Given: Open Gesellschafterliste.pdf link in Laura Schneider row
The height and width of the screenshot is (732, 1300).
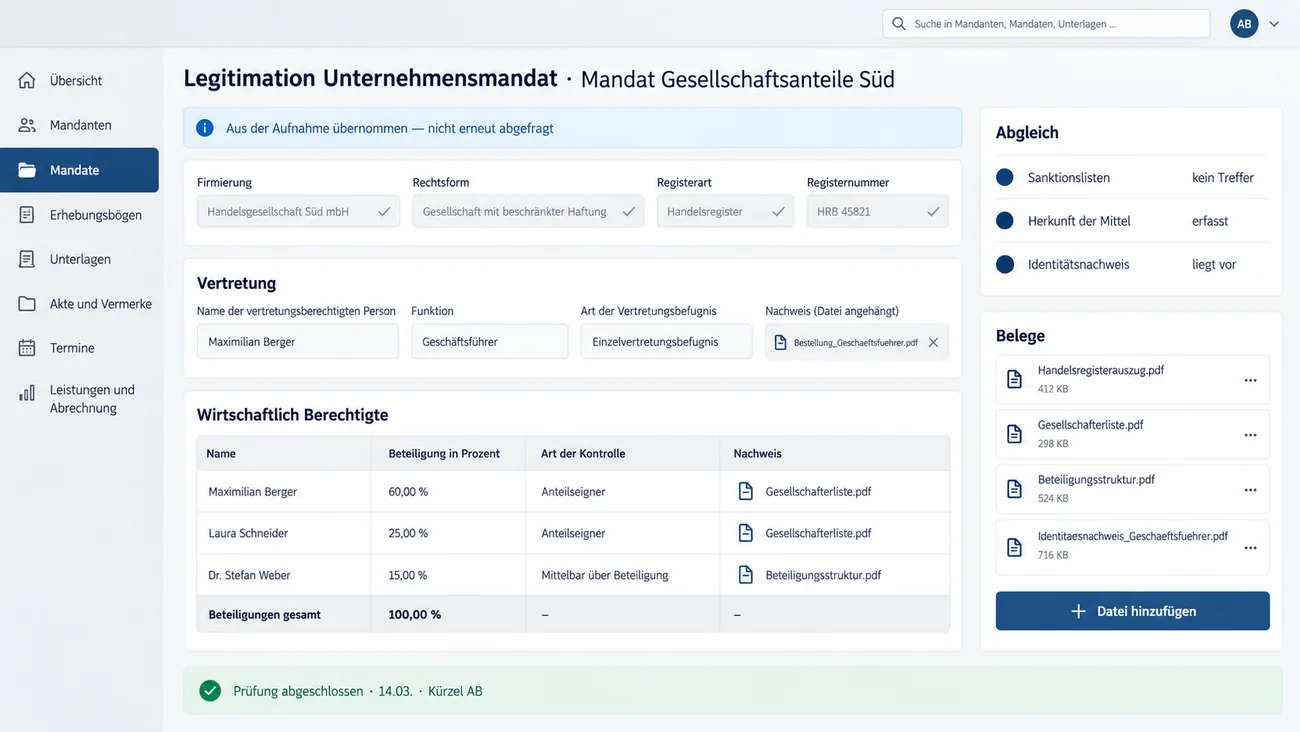Looking at the screenshot, I should pos(818,533).
